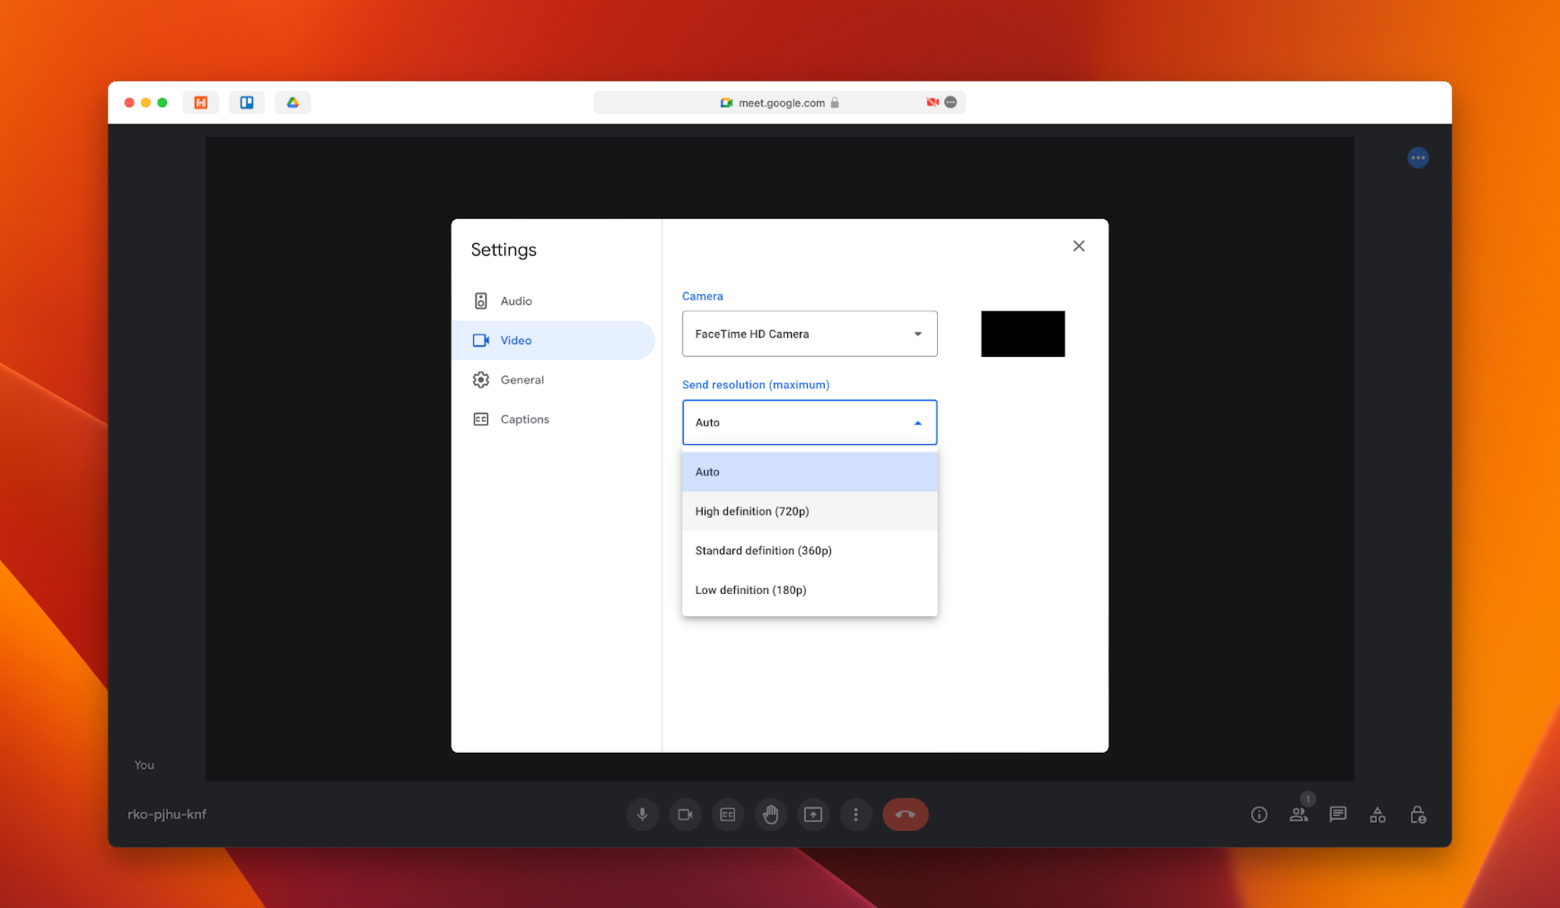The height and width of the screenshot is (908, 1560).
Task: Close the Settings dialog
Action: pos(1078,246)
